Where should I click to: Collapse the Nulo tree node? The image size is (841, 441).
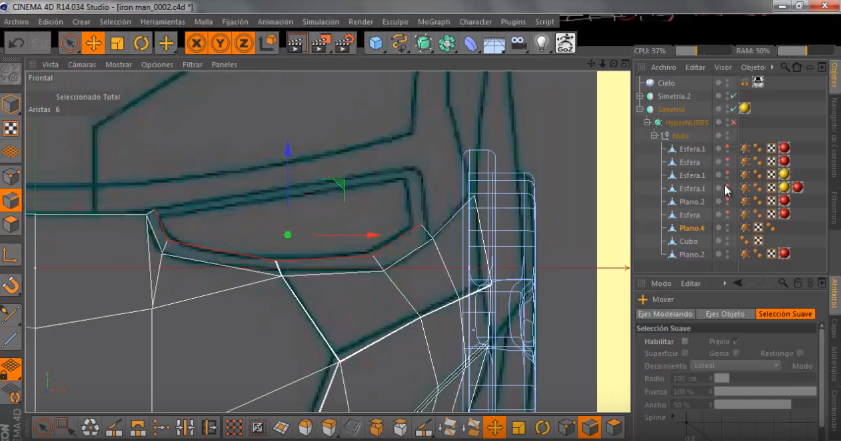(654, 136)
